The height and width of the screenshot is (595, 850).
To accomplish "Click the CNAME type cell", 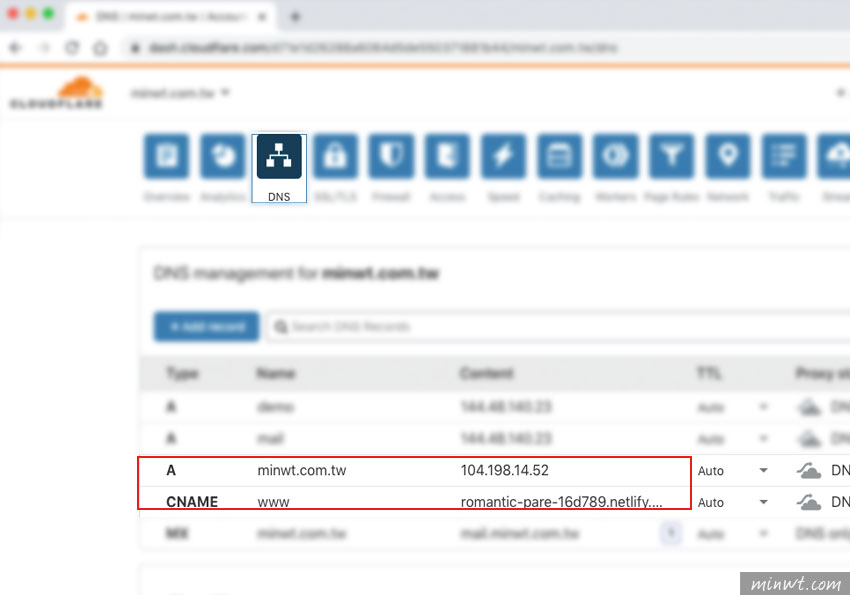I will pyautogui.click(x=192, y=502).
